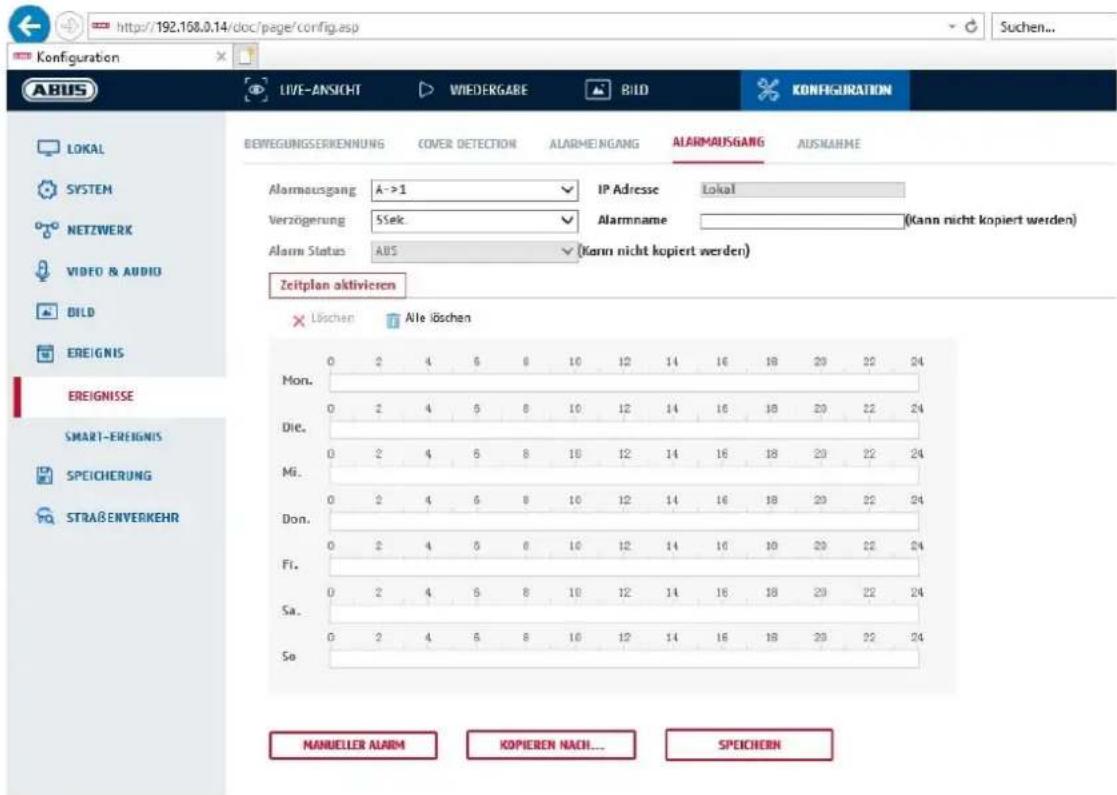This screenshot has height=795, width=1117.
Task: Reload the page with refresh icon
Action: coord(970,26)
